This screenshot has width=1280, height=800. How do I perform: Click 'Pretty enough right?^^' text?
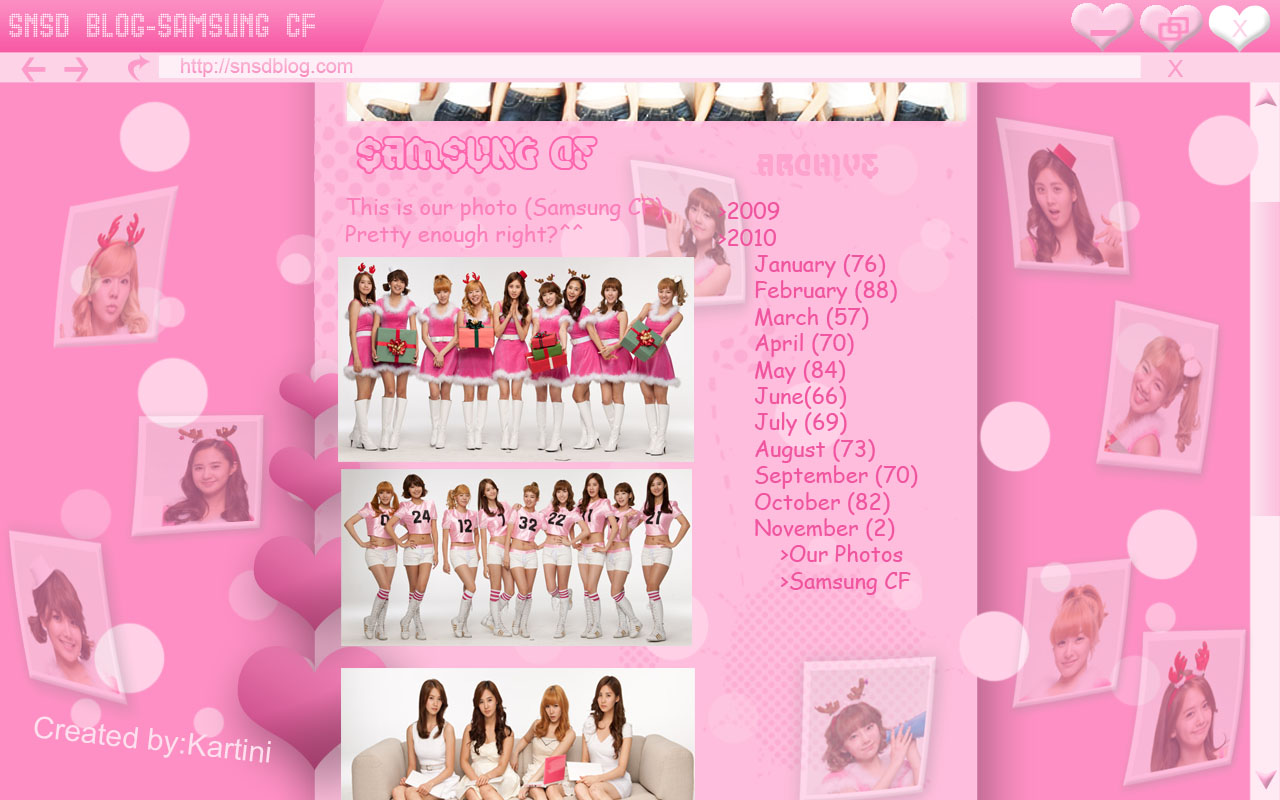pyautogui.click(x=464, y=234)
